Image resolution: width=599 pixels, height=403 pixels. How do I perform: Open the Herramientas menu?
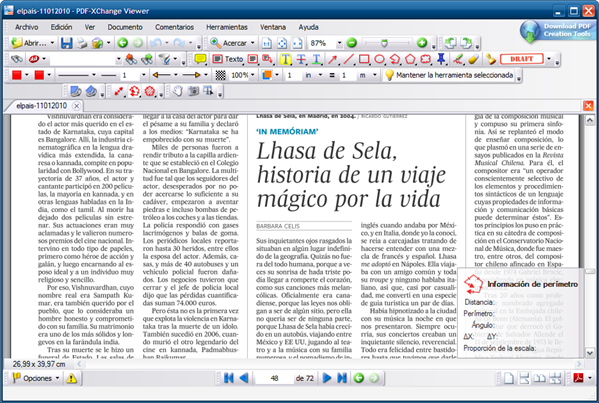227,27
